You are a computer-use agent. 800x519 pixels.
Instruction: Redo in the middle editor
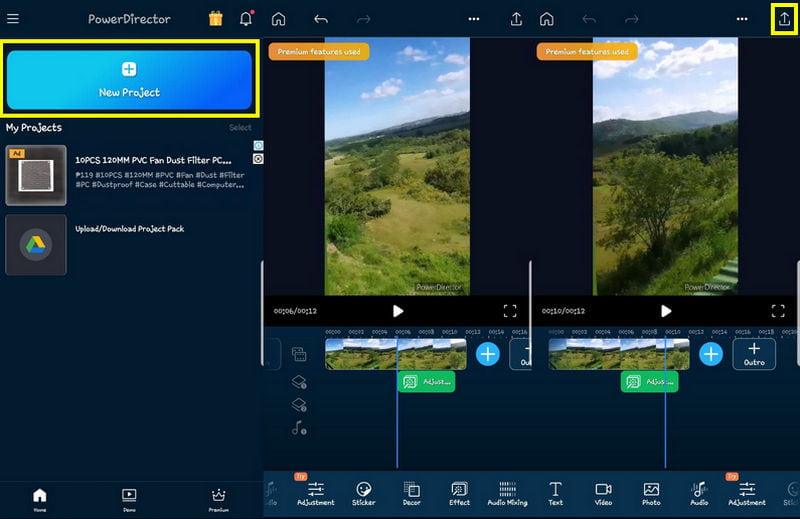point(363,19)
